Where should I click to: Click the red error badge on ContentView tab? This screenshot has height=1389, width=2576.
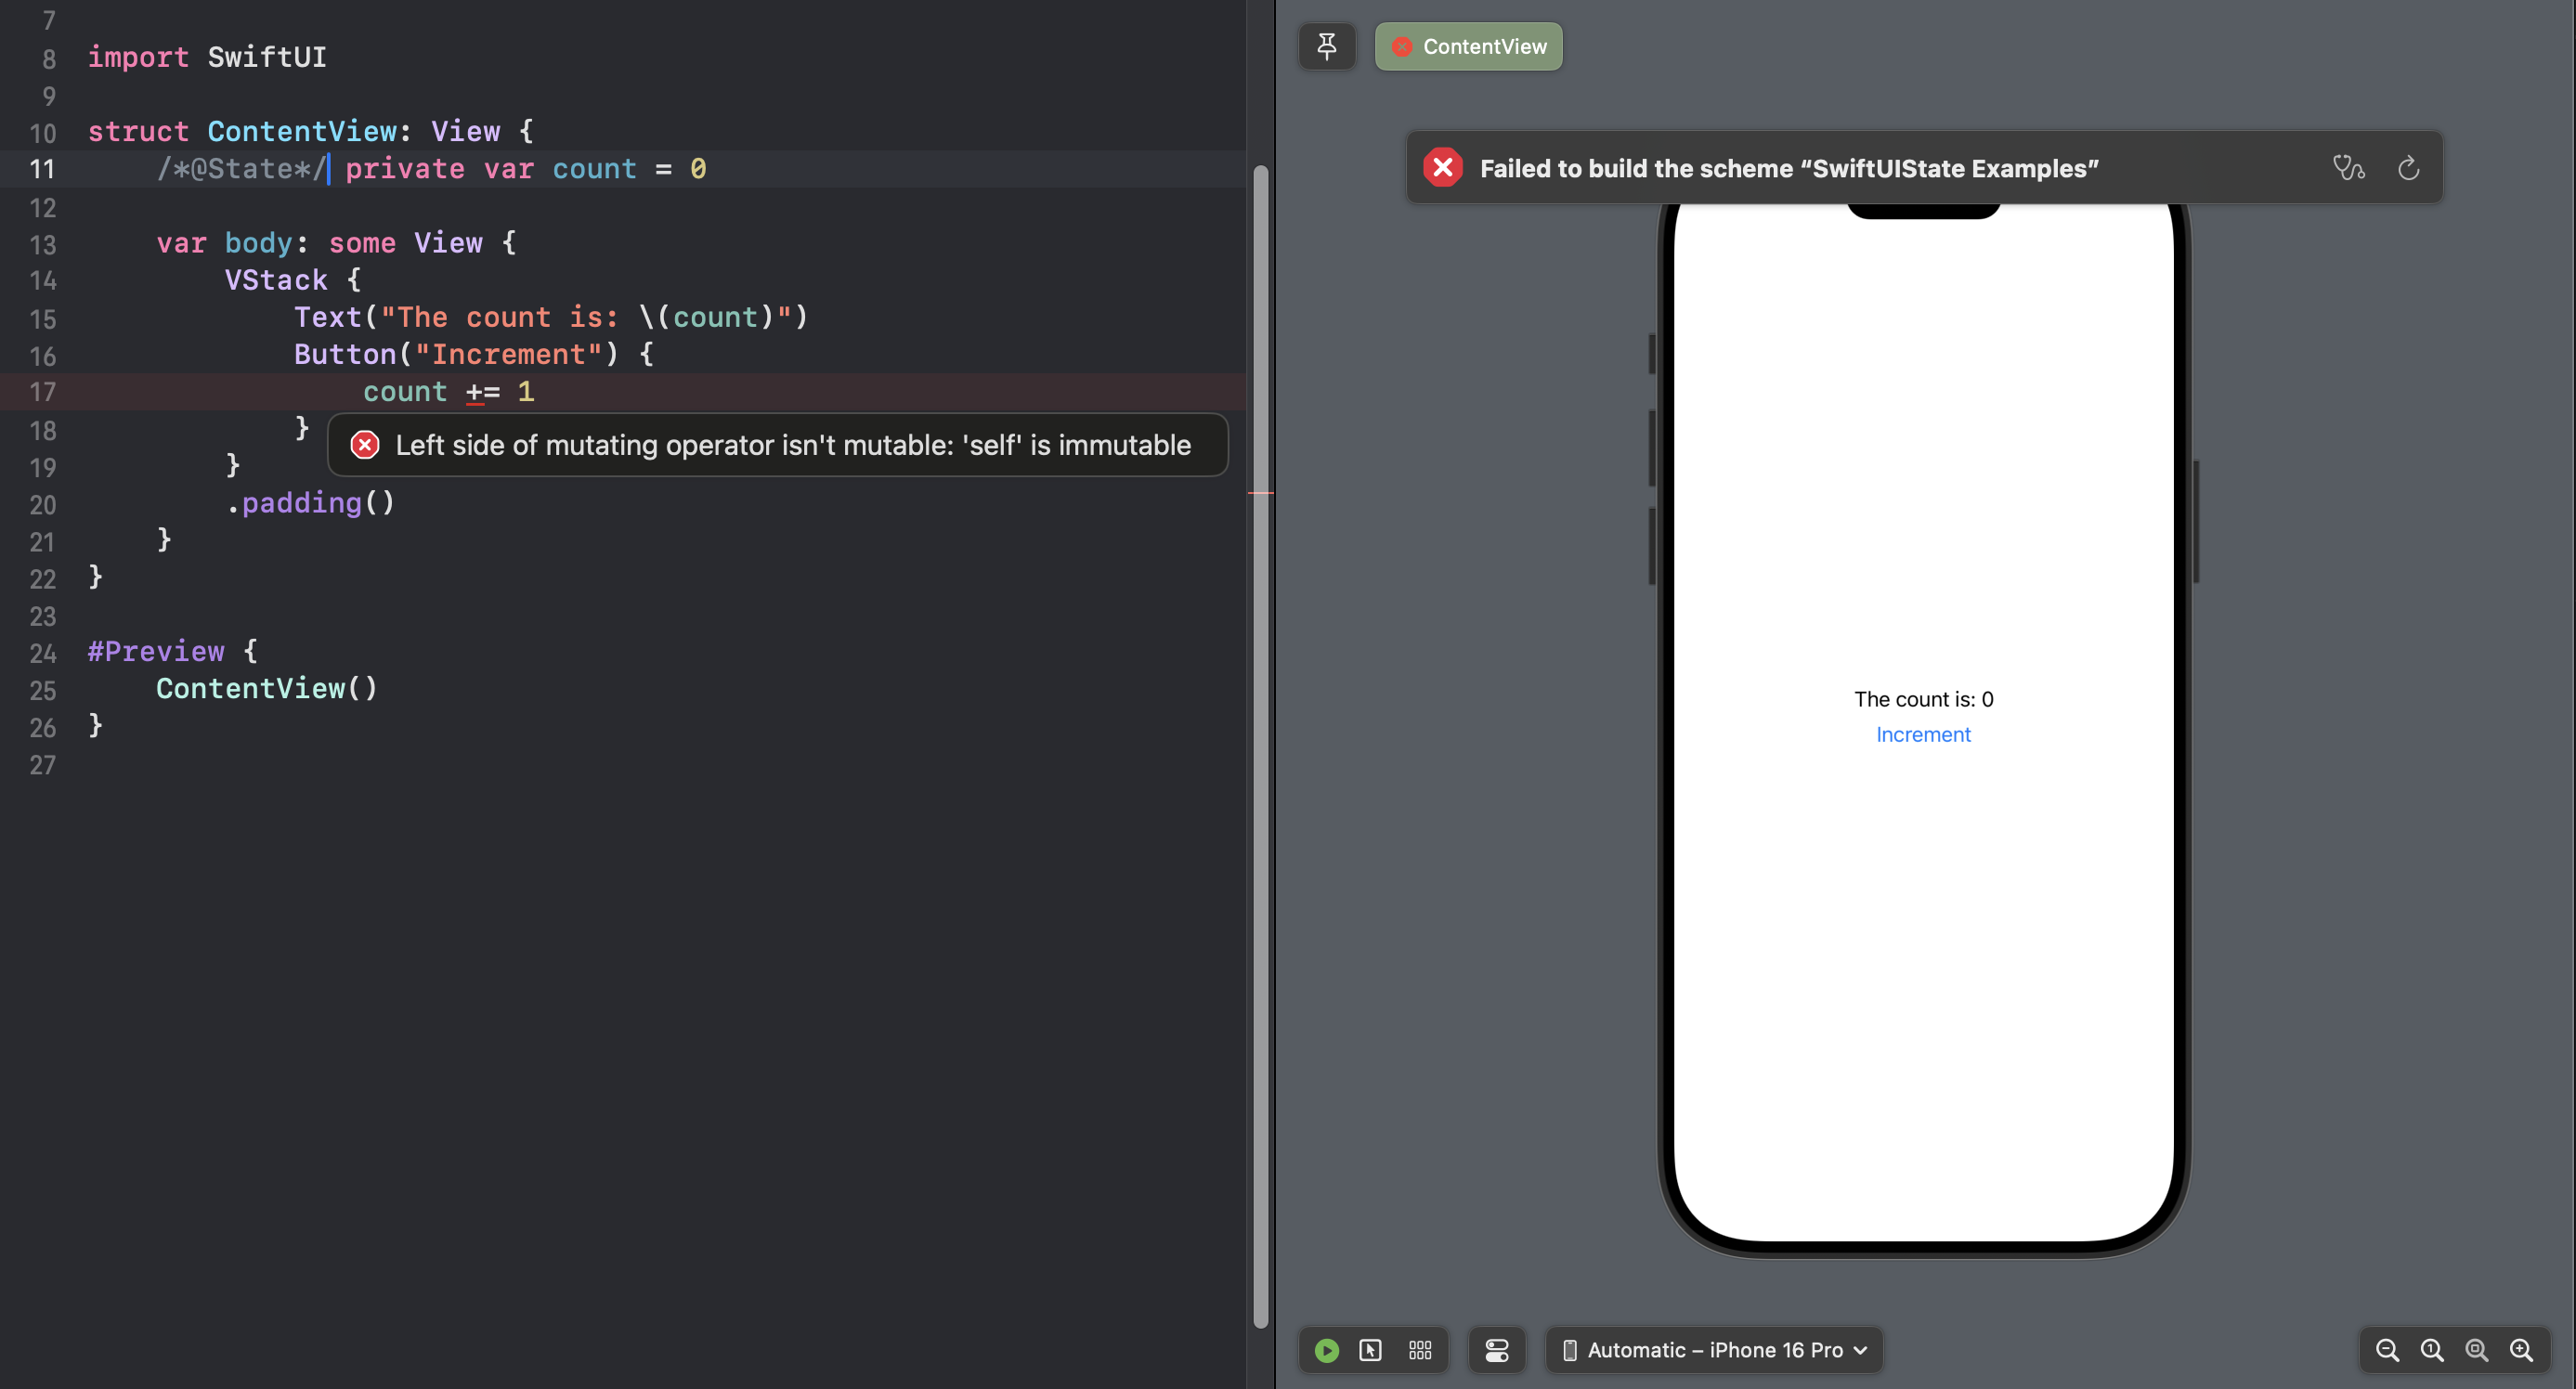click(1402, 46)
